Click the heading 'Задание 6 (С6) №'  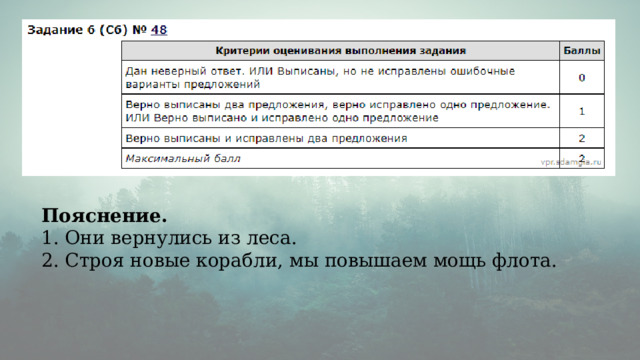point(87,30)
